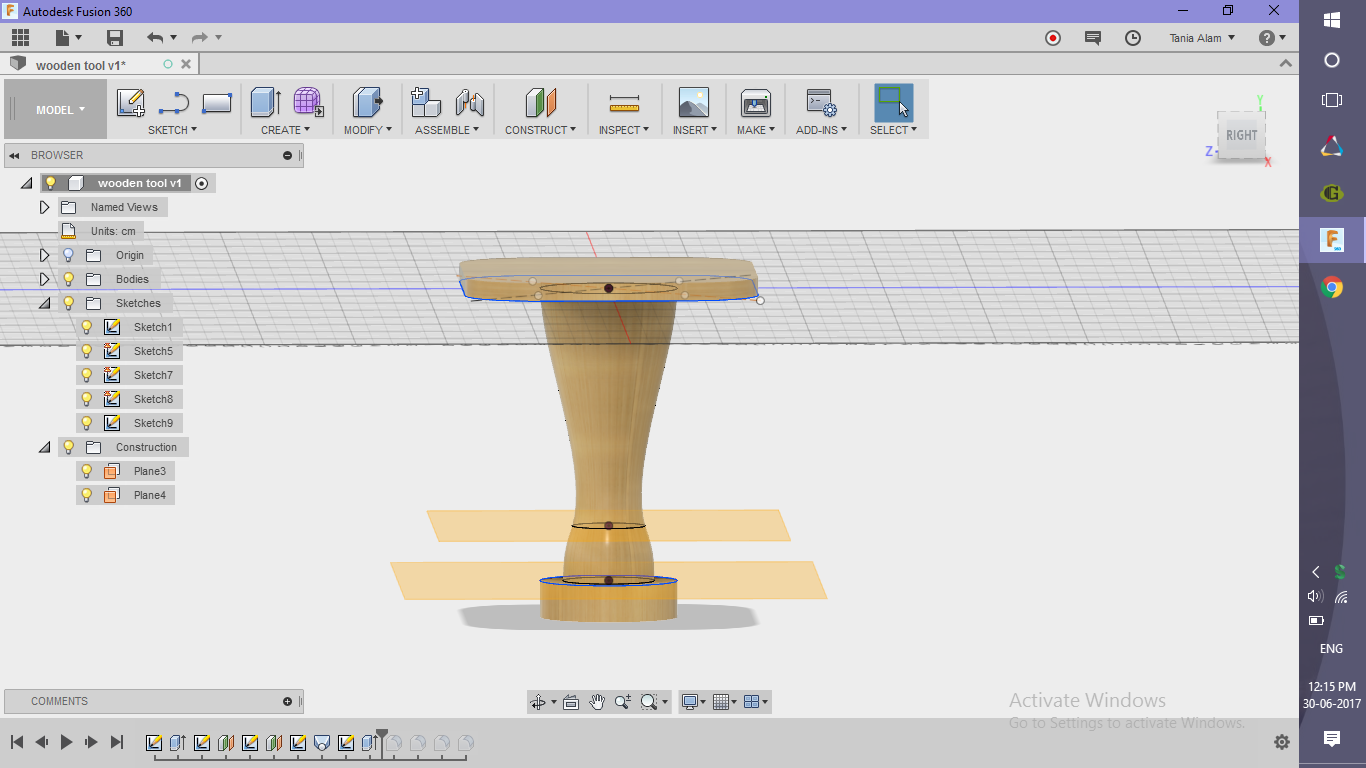Select the Line sketch tool
1366x768 pixels.
point(174,103)
